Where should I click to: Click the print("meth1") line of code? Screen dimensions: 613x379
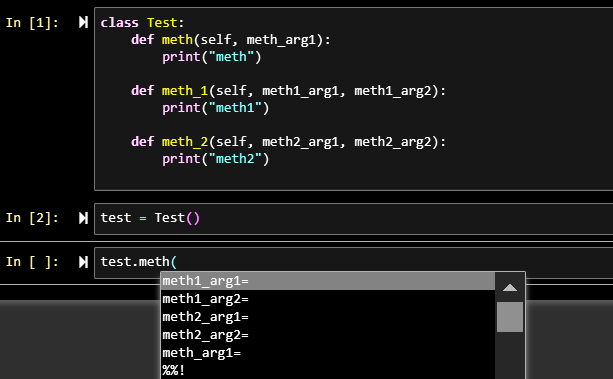[x=215, y=108]
